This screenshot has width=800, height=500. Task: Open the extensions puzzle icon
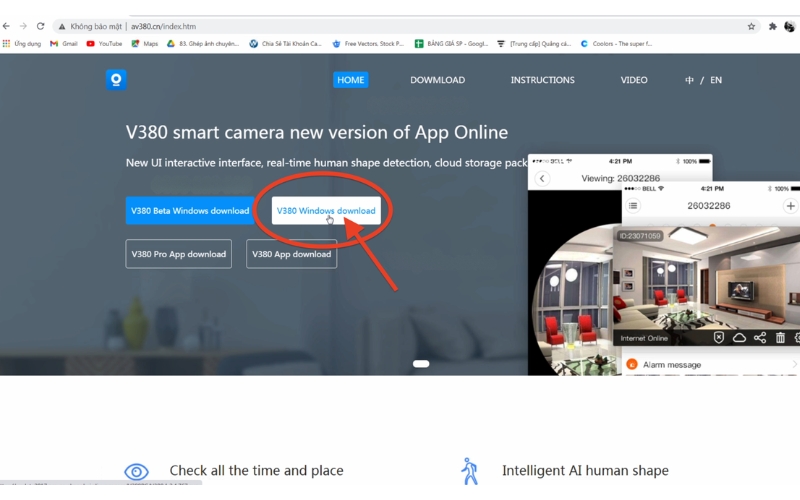coord(772,27)
